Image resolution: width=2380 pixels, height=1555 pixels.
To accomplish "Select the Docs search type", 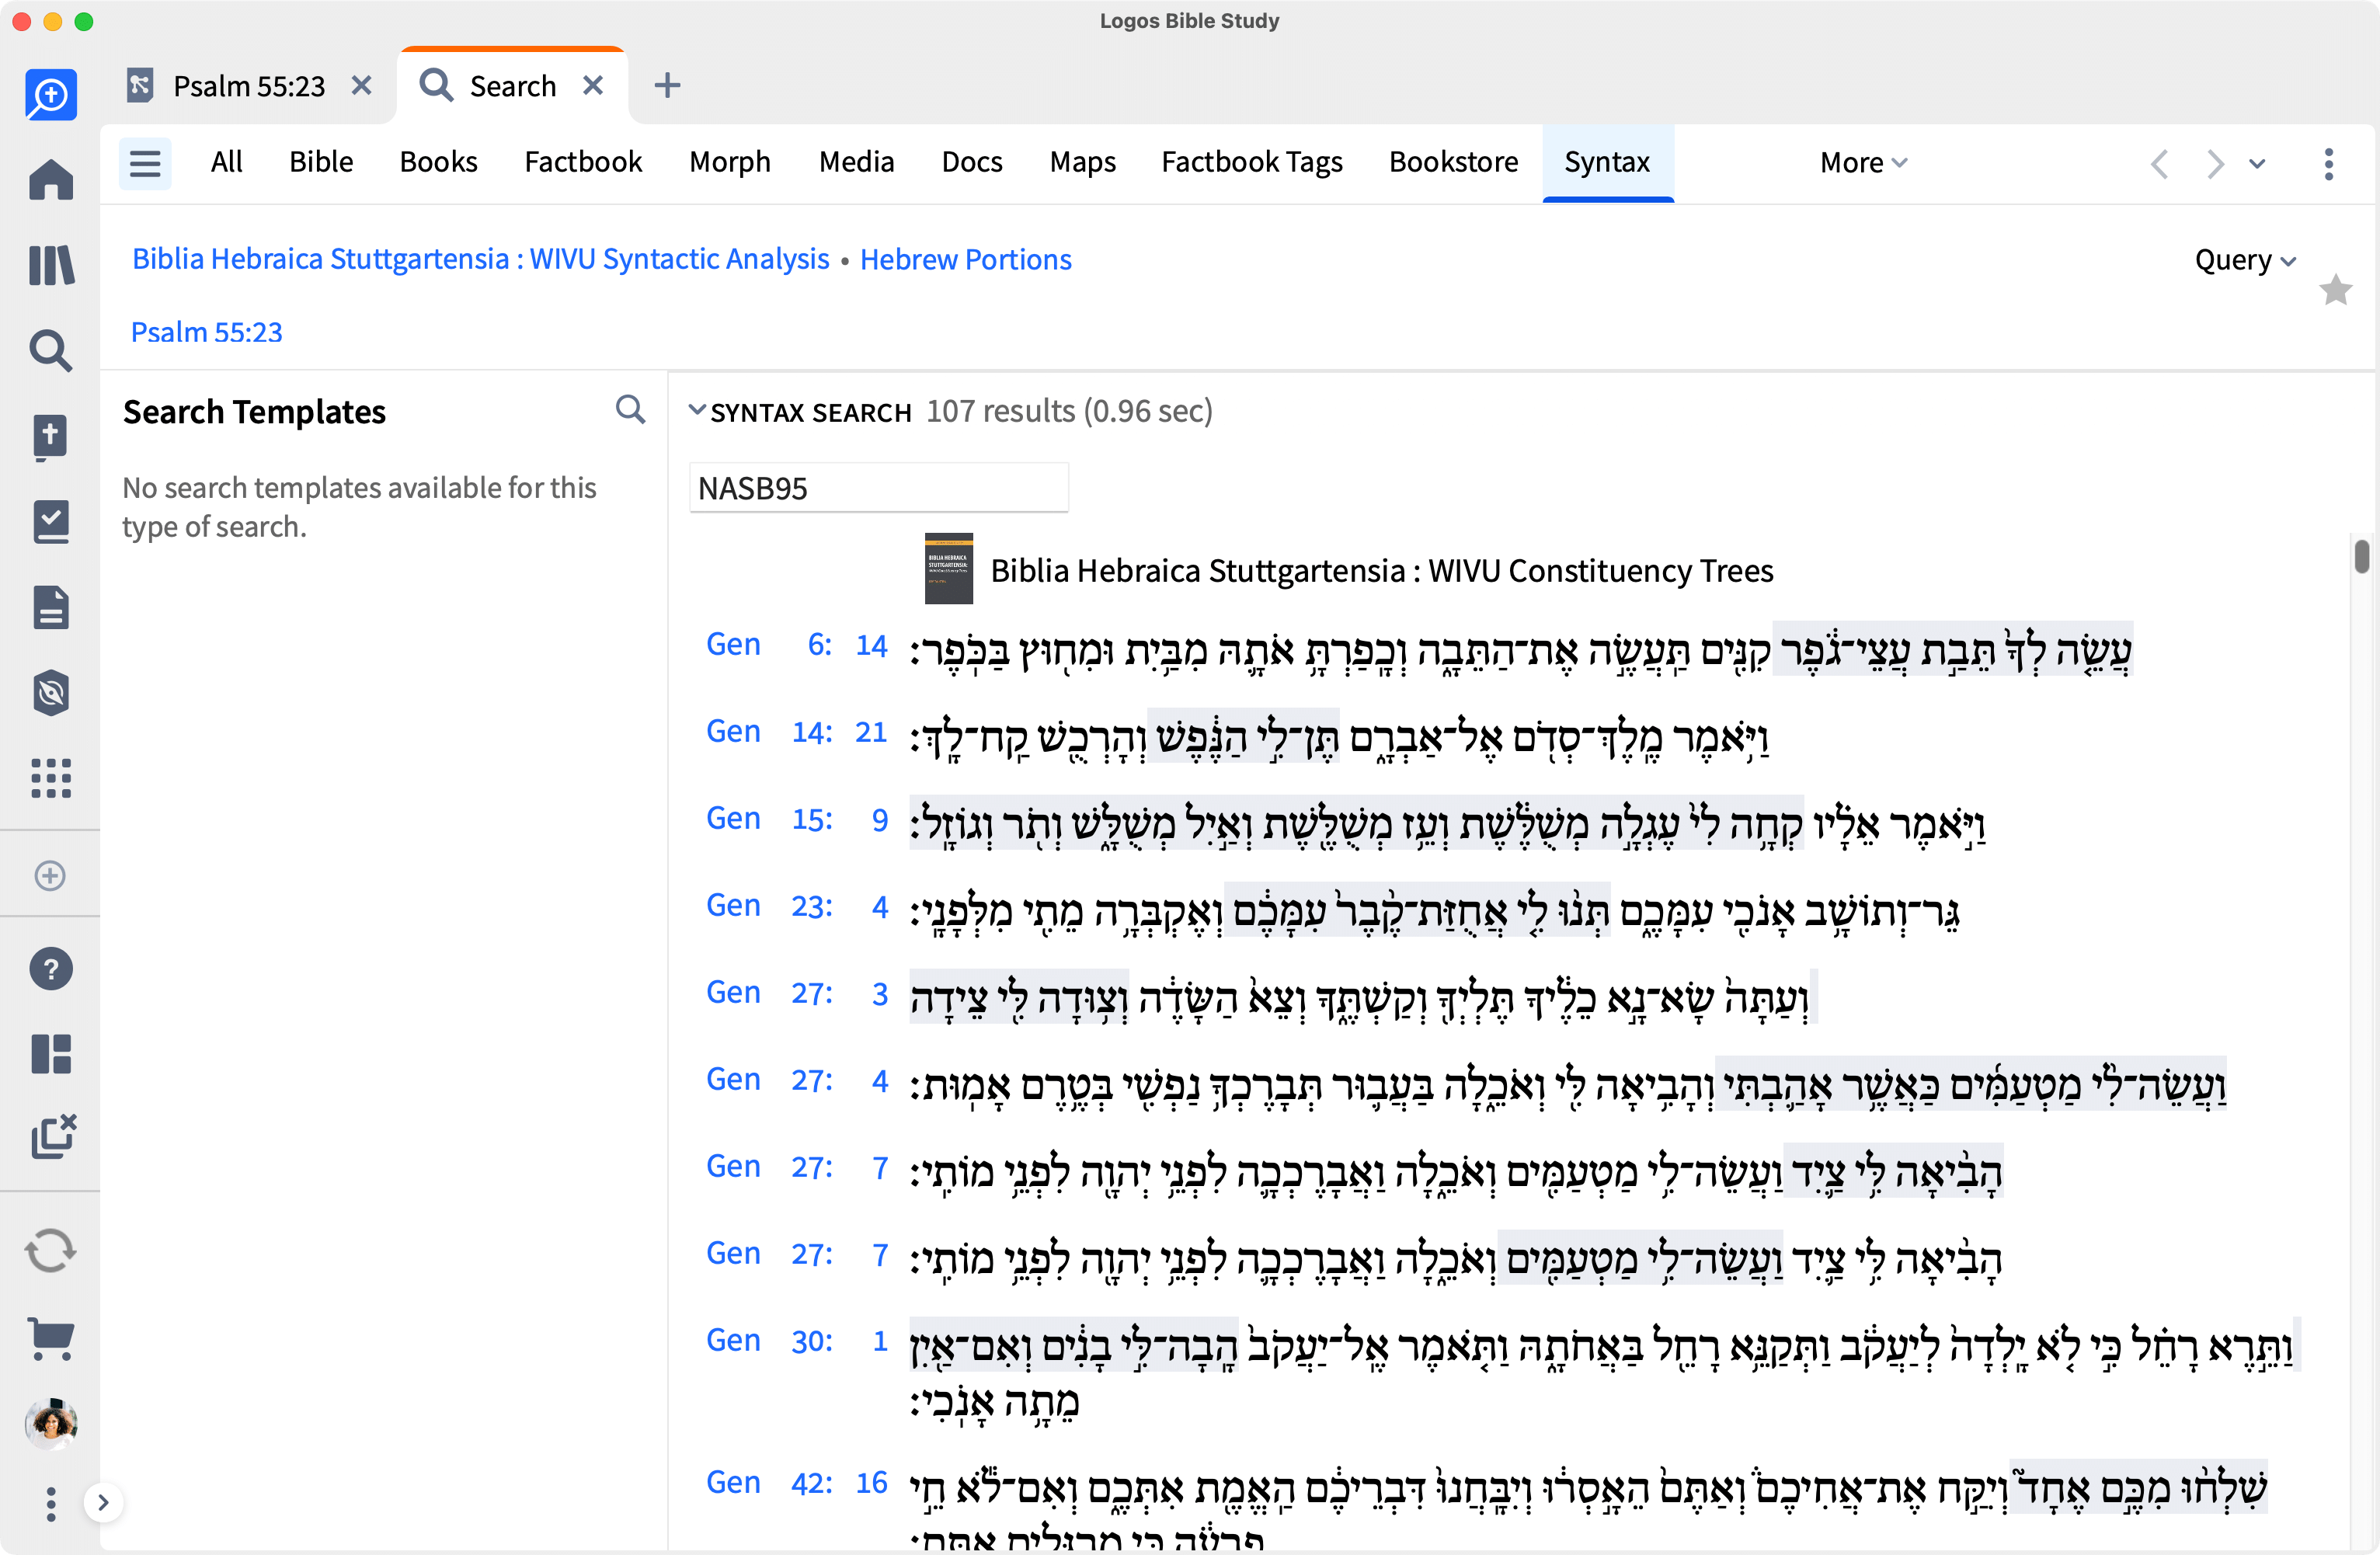I will tap(972, 162).
